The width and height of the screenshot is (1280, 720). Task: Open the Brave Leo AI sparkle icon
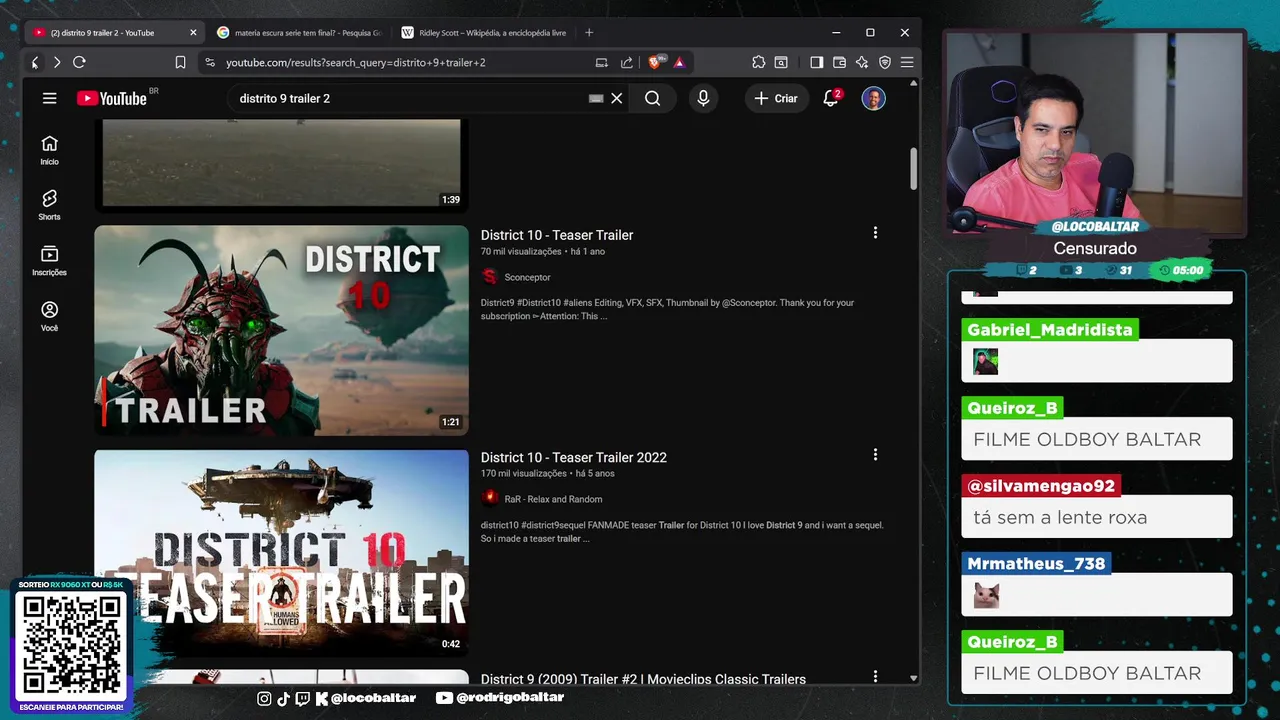[x=862, y=62]
